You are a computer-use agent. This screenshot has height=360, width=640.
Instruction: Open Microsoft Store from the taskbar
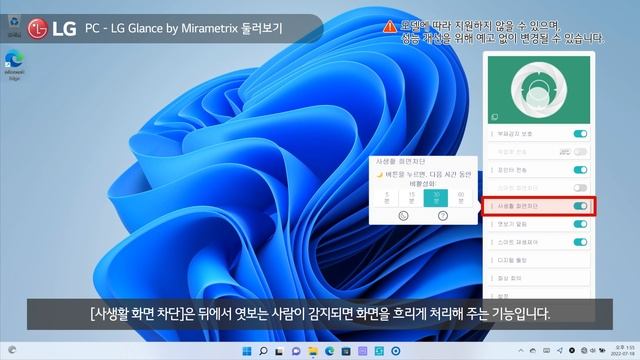click(x=346, y=351)
